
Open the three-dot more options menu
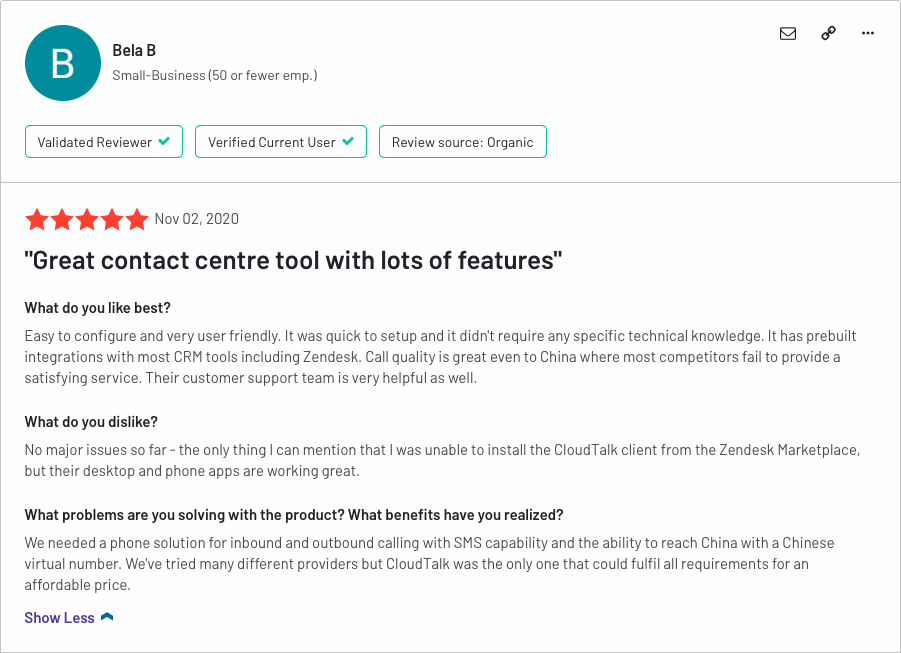click(x=868, y=33)
